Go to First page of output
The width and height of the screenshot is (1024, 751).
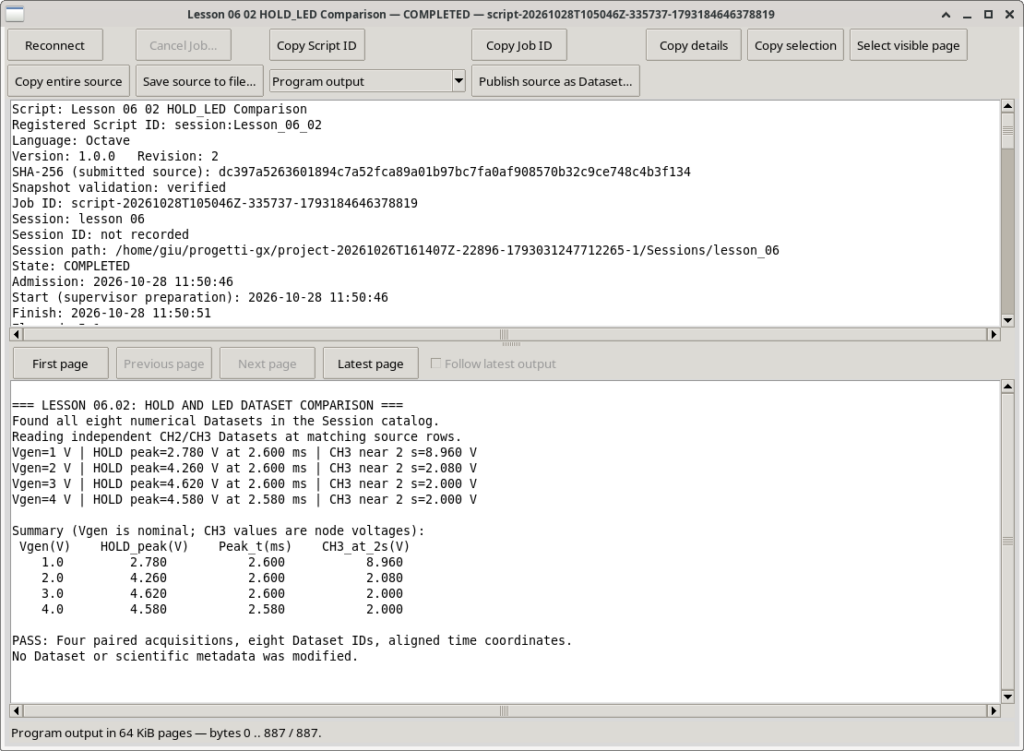pyautogui.click(x=60, y=364)
